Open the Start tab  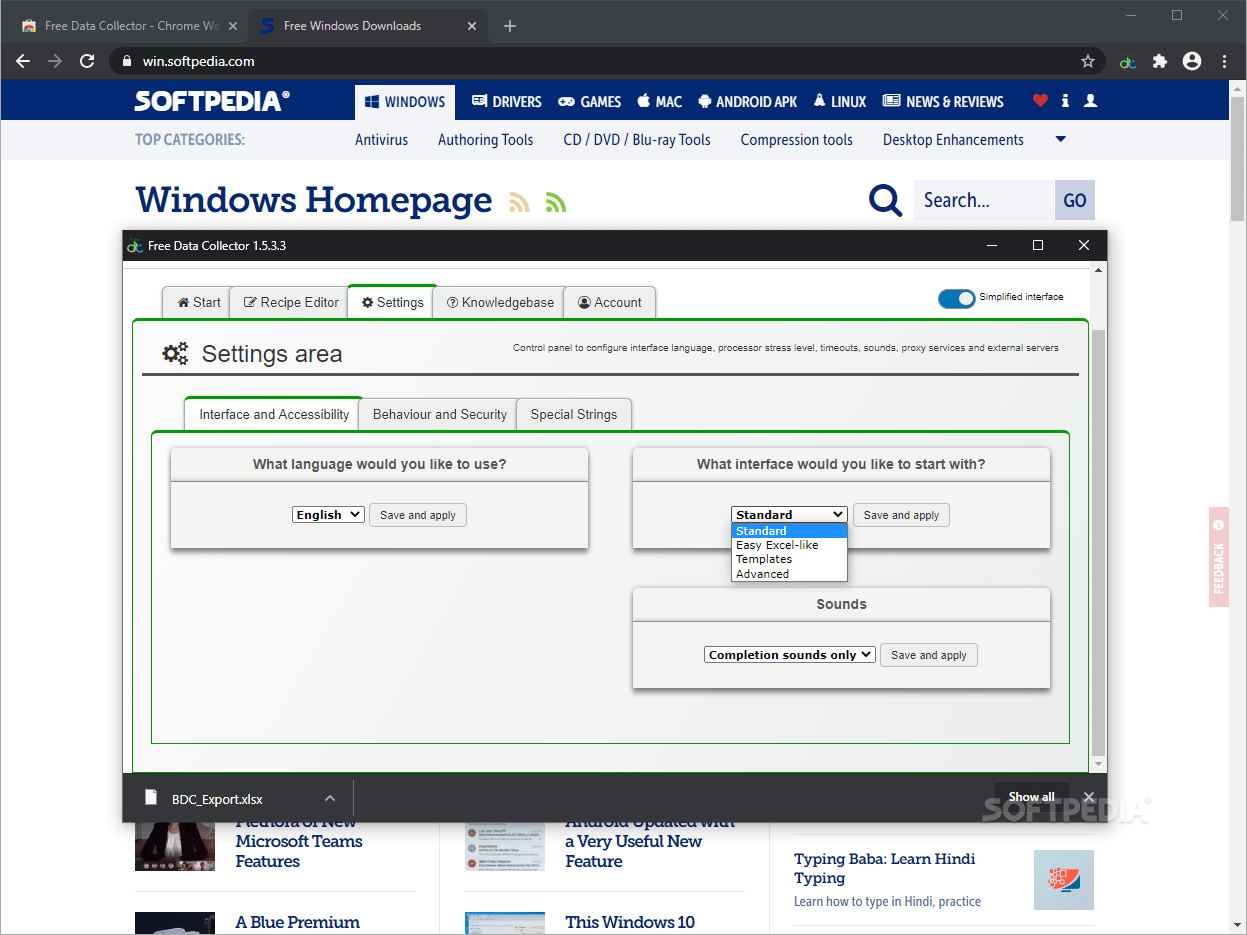point(198,302)
